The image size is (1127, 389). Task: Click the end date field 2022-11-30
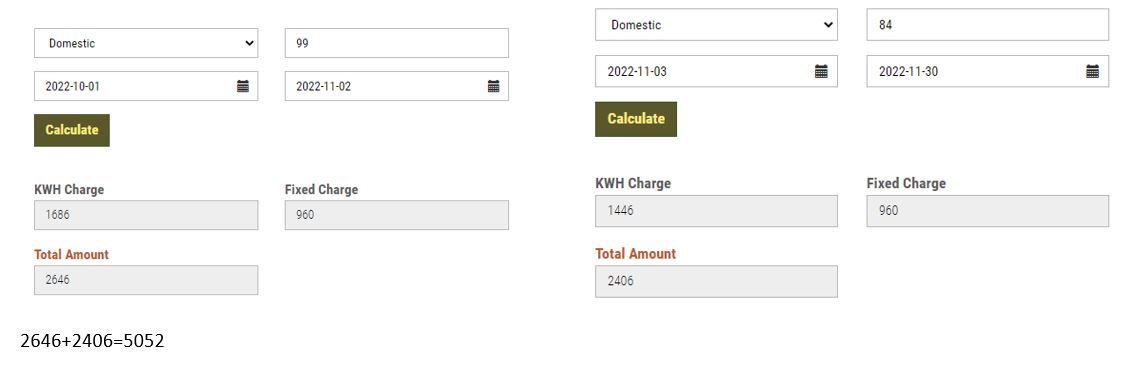[988, 71]
